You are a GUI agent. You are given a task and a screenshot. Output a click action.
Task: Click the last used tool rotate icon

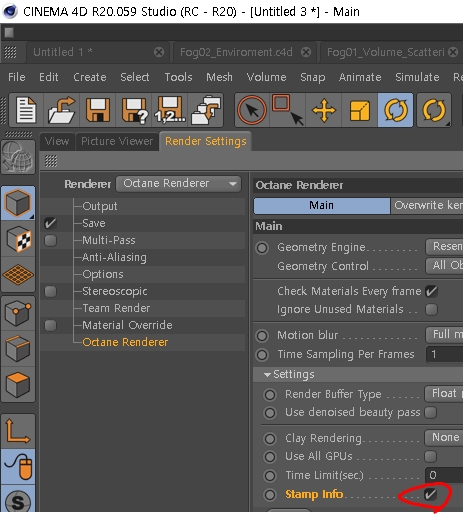point(434,110)
